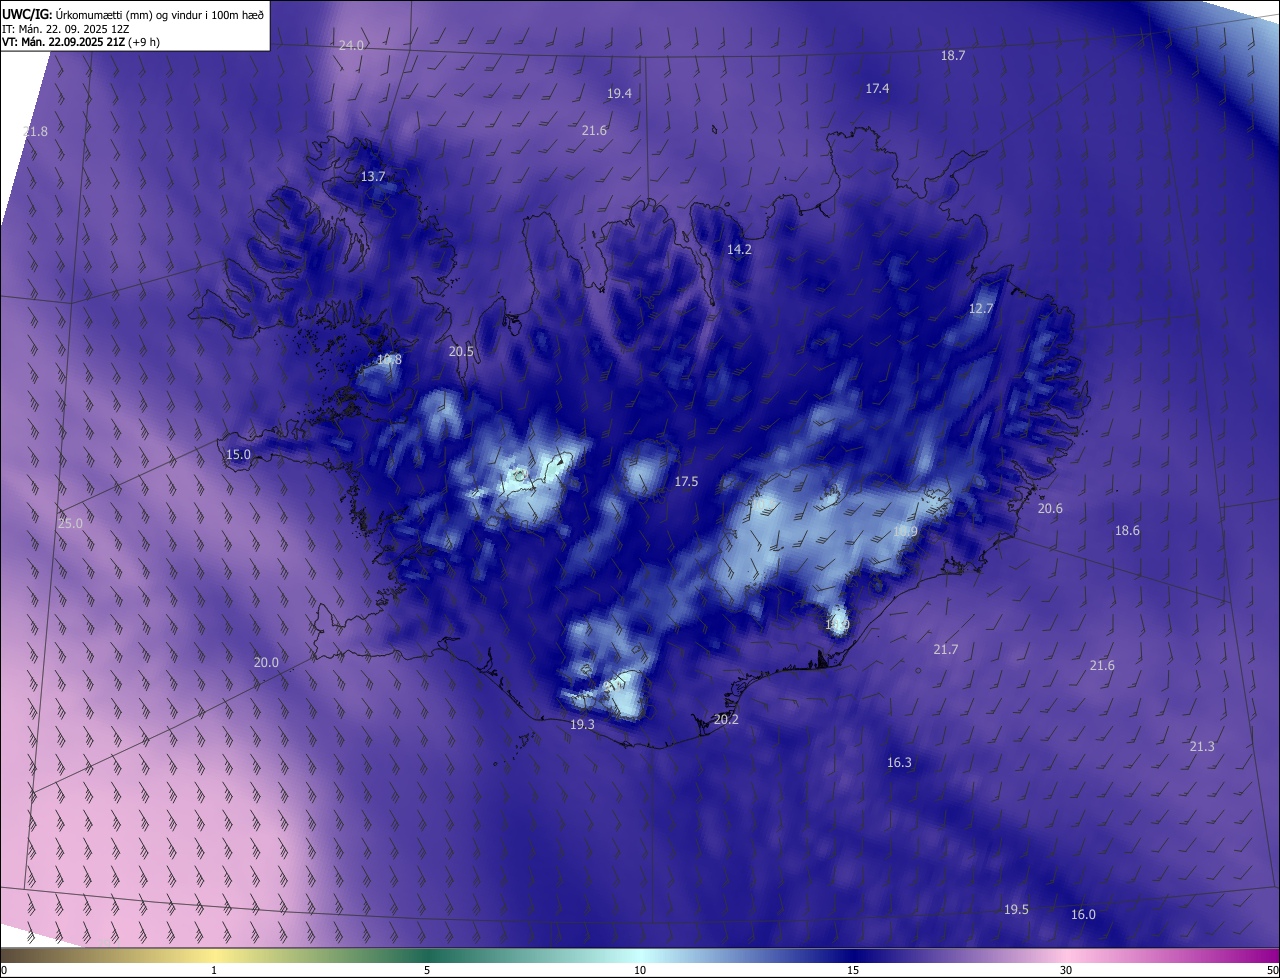Click the wind value 17.5 in central Iceland
The height and width of the screenshot is (978, 1280).
(x=686, y=482)
